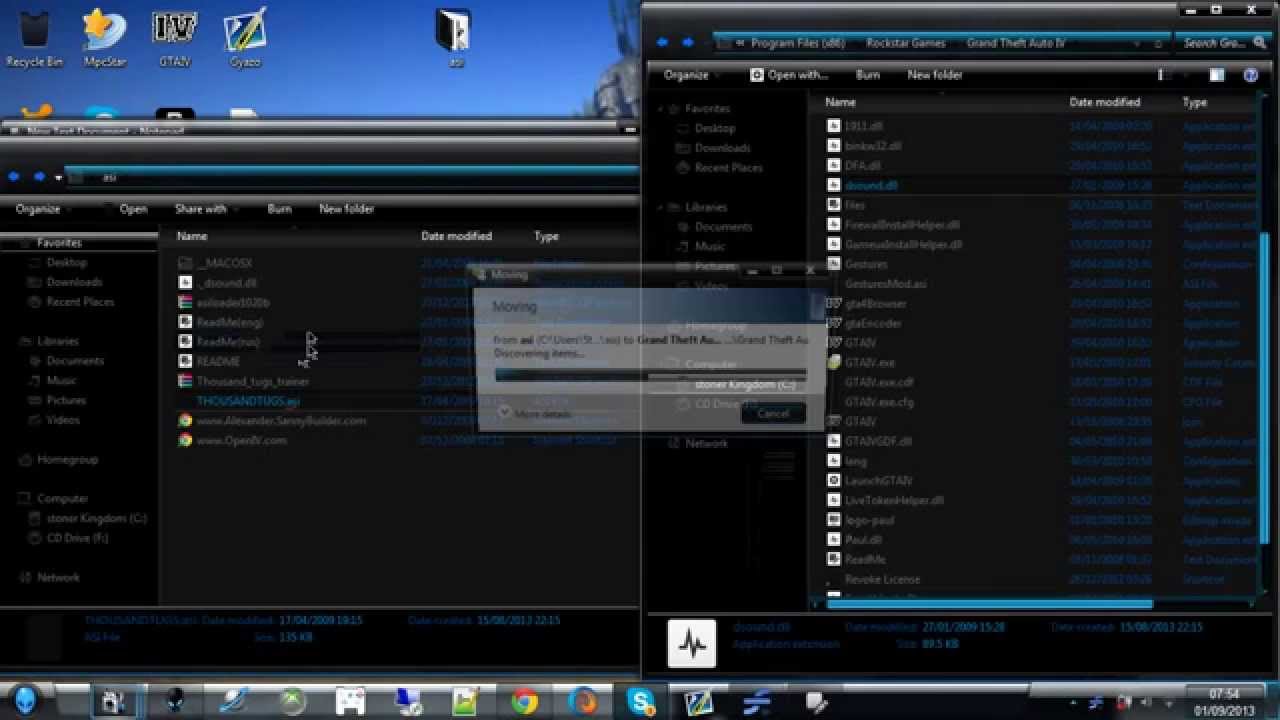This screenshot has width=1280, height=720.
Task: Click Burn in GTA IV window toolbar
Action: pos(868,75)
